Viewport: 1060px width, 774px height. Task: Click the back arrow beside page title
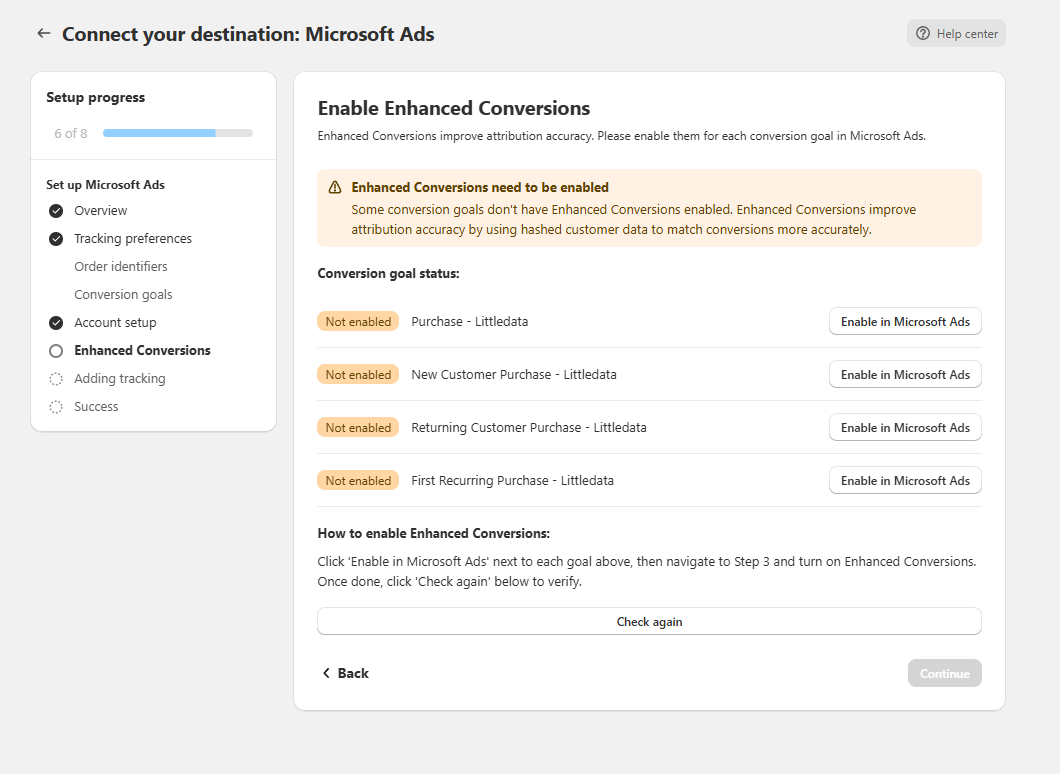(x=43, y=33)
